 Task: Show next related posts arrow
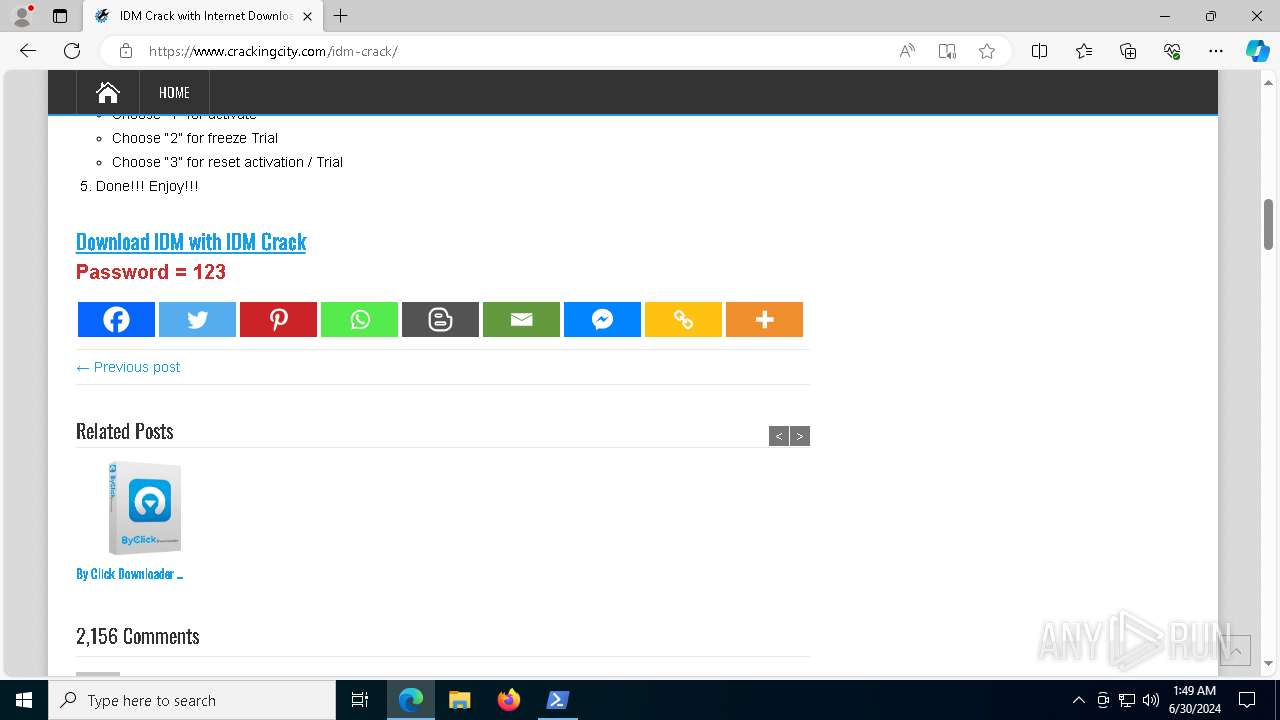pyautogui.click(x=800, y=436)
